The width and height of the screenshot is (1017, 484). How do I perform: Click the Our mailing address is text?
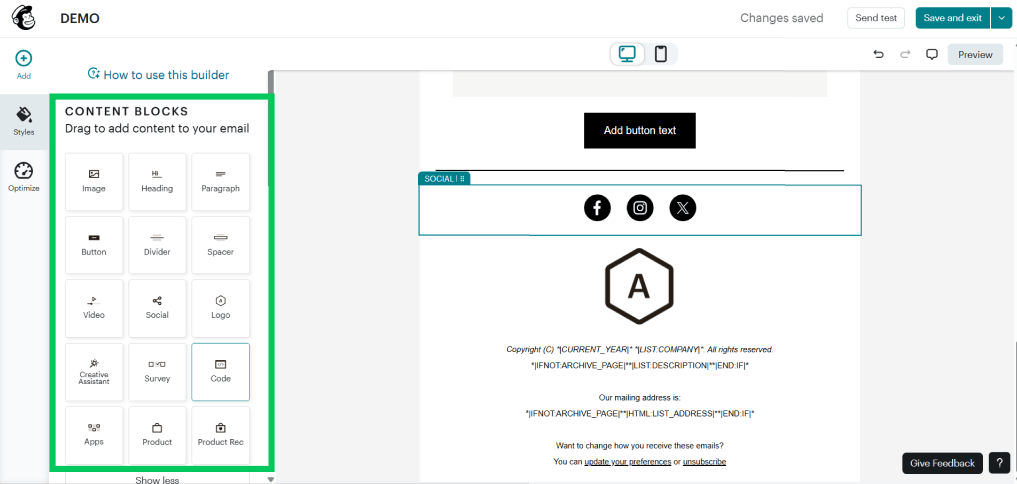pyautogui.click(x=640, y=398)
